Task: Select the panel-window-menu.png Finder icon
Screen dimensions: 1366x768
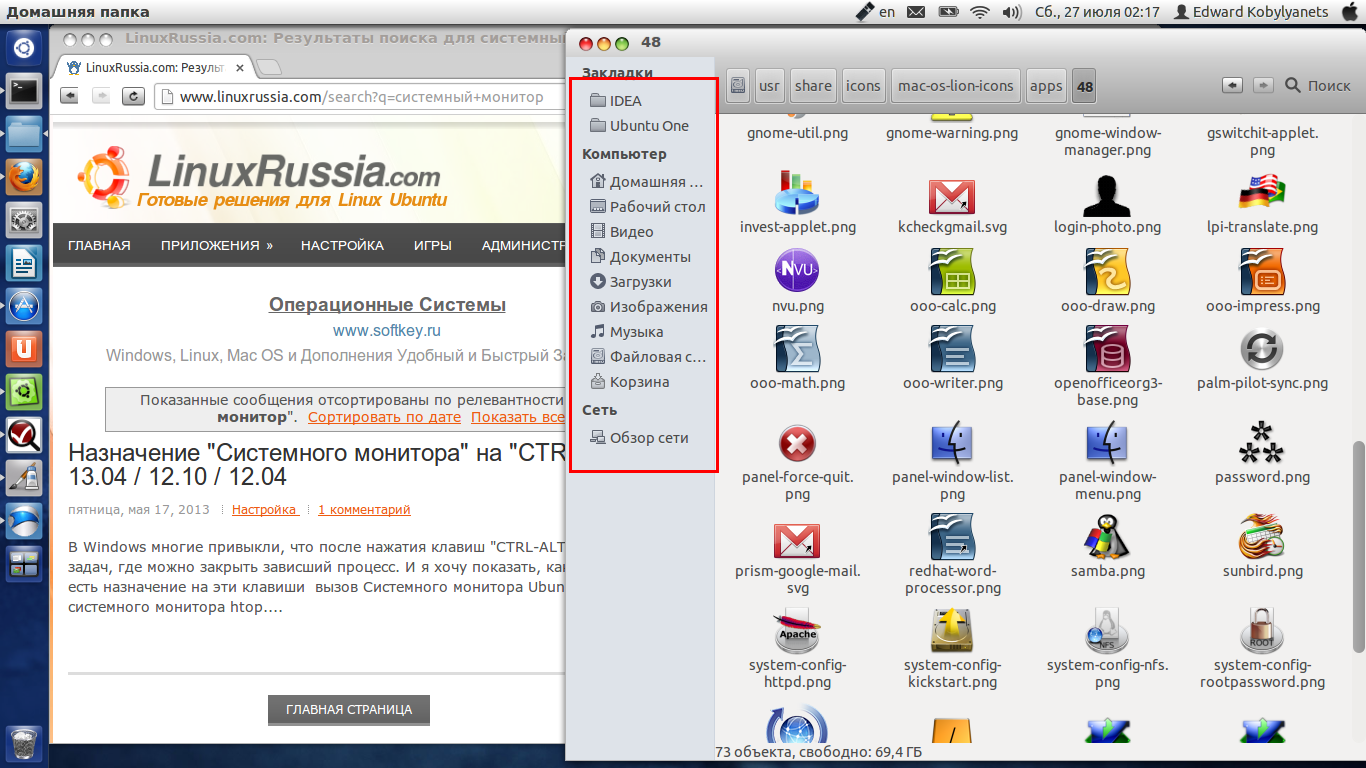Action: pyautogui.click(x=1107, y=442)
